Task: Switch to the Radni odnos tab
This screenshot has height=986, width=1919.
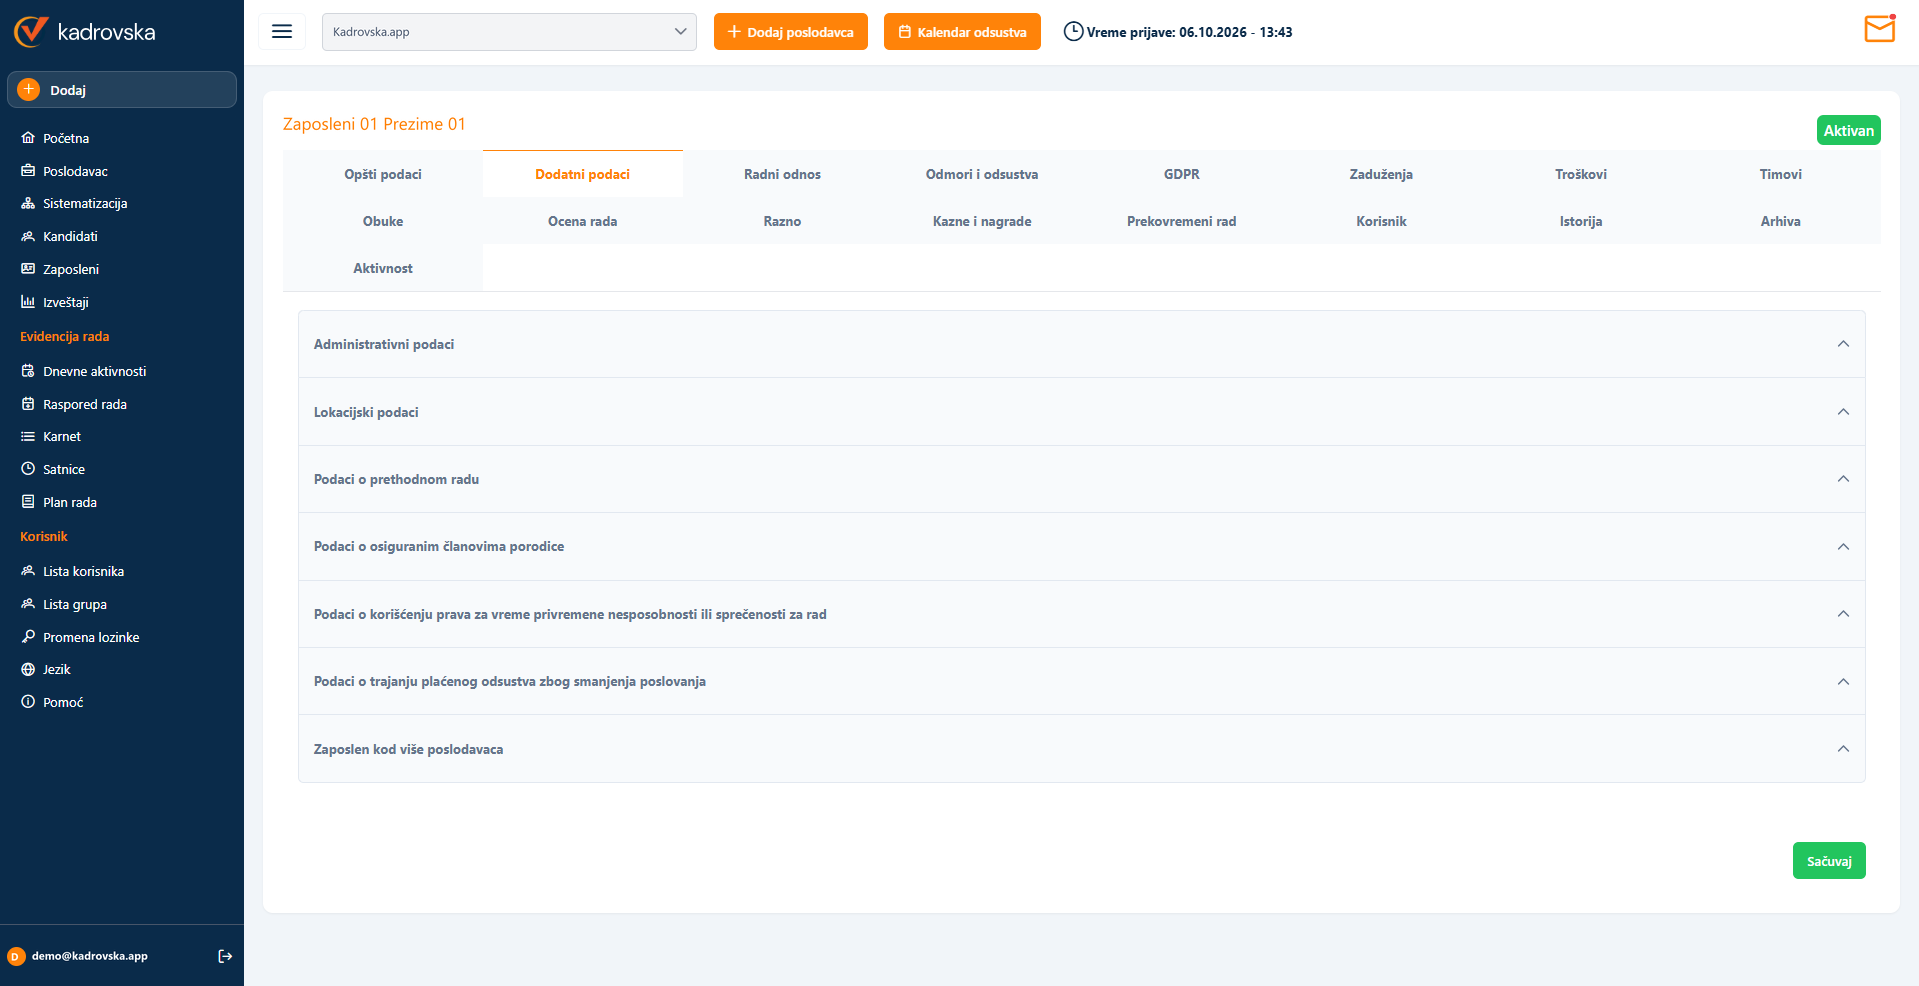Action: pyautogui.click(x=782, y=174)
